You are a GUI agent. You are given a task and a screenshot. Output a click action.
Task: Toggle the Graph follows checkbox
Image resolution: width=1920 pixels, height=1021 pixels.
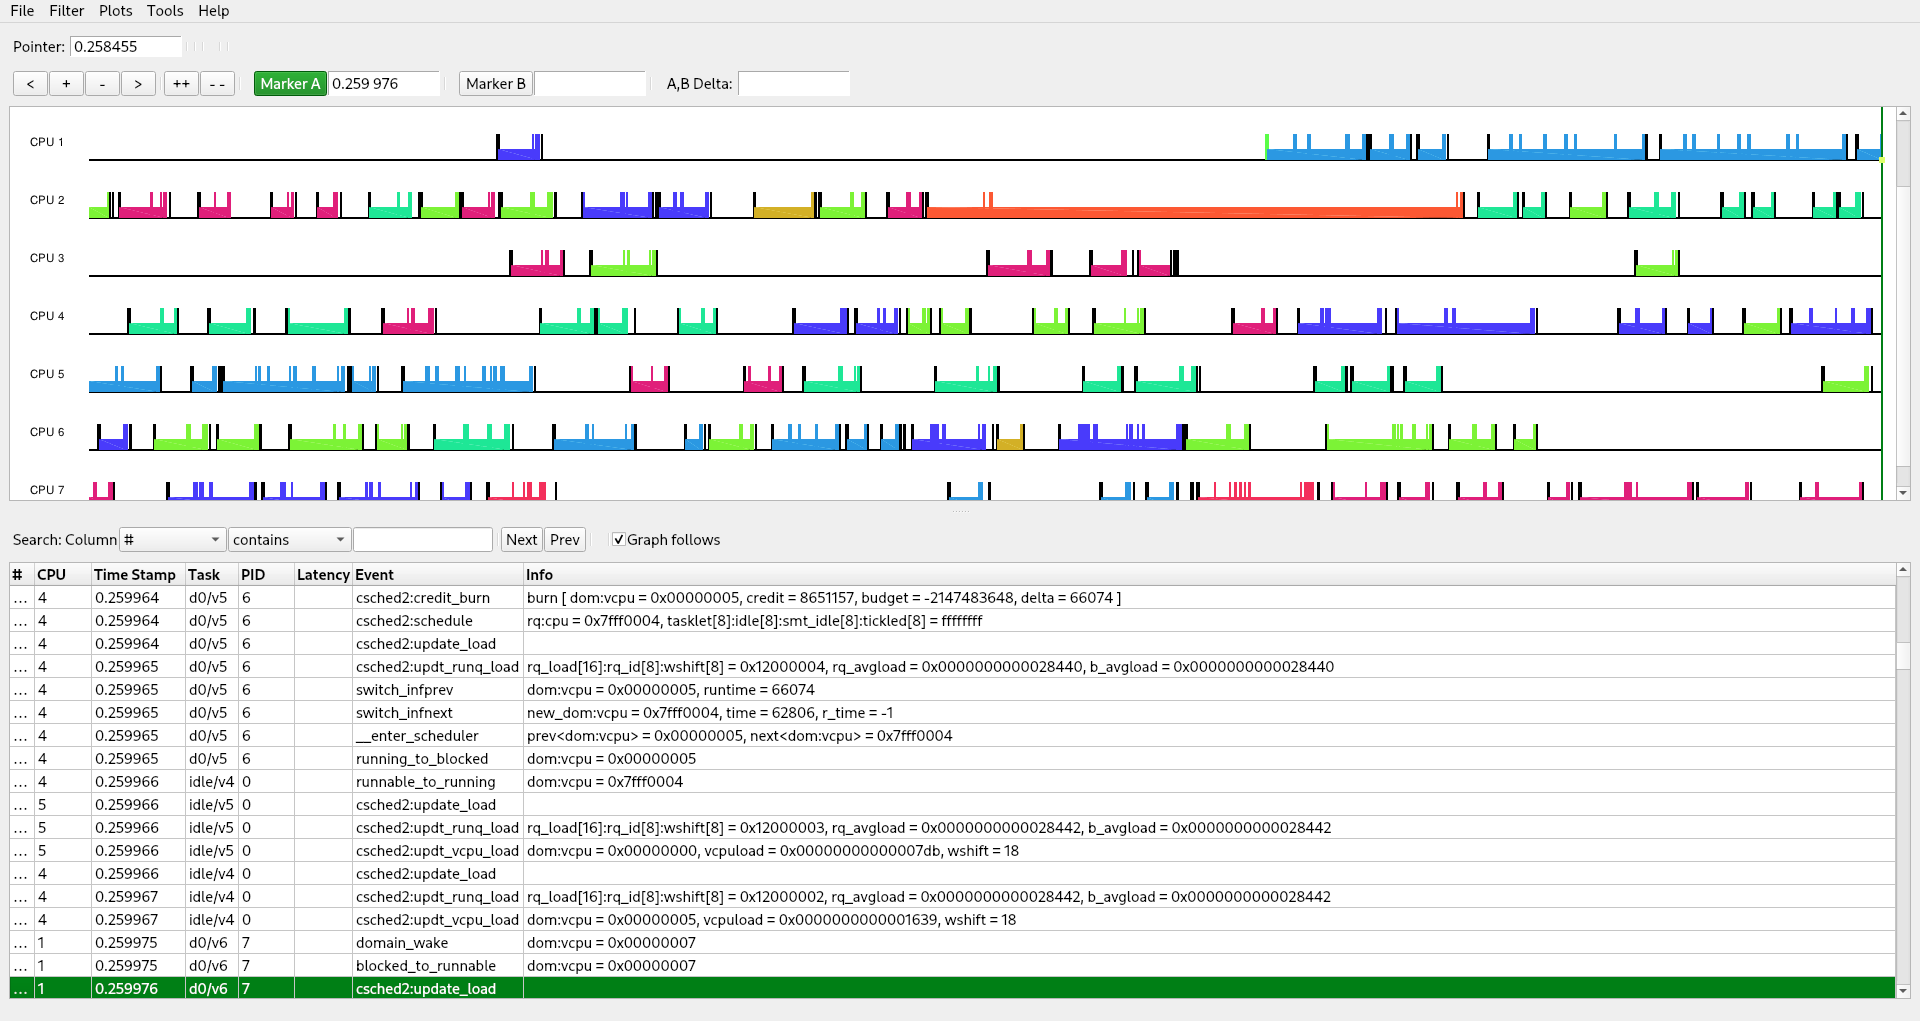coord(619,540)
